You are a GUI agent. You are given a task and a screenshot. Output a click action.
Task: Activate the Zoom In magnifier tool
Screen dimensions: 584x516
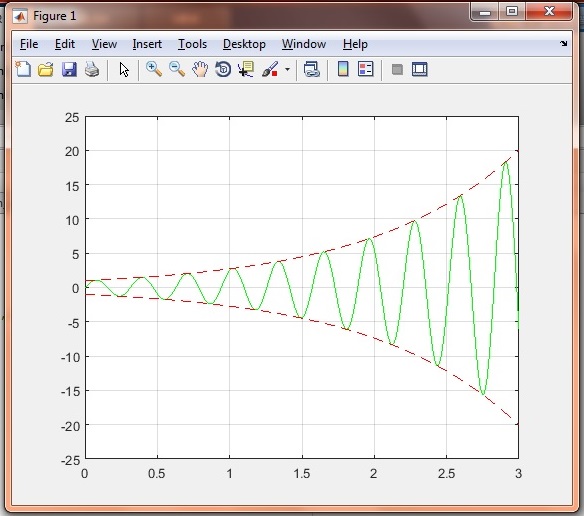[x=154, y=70]
